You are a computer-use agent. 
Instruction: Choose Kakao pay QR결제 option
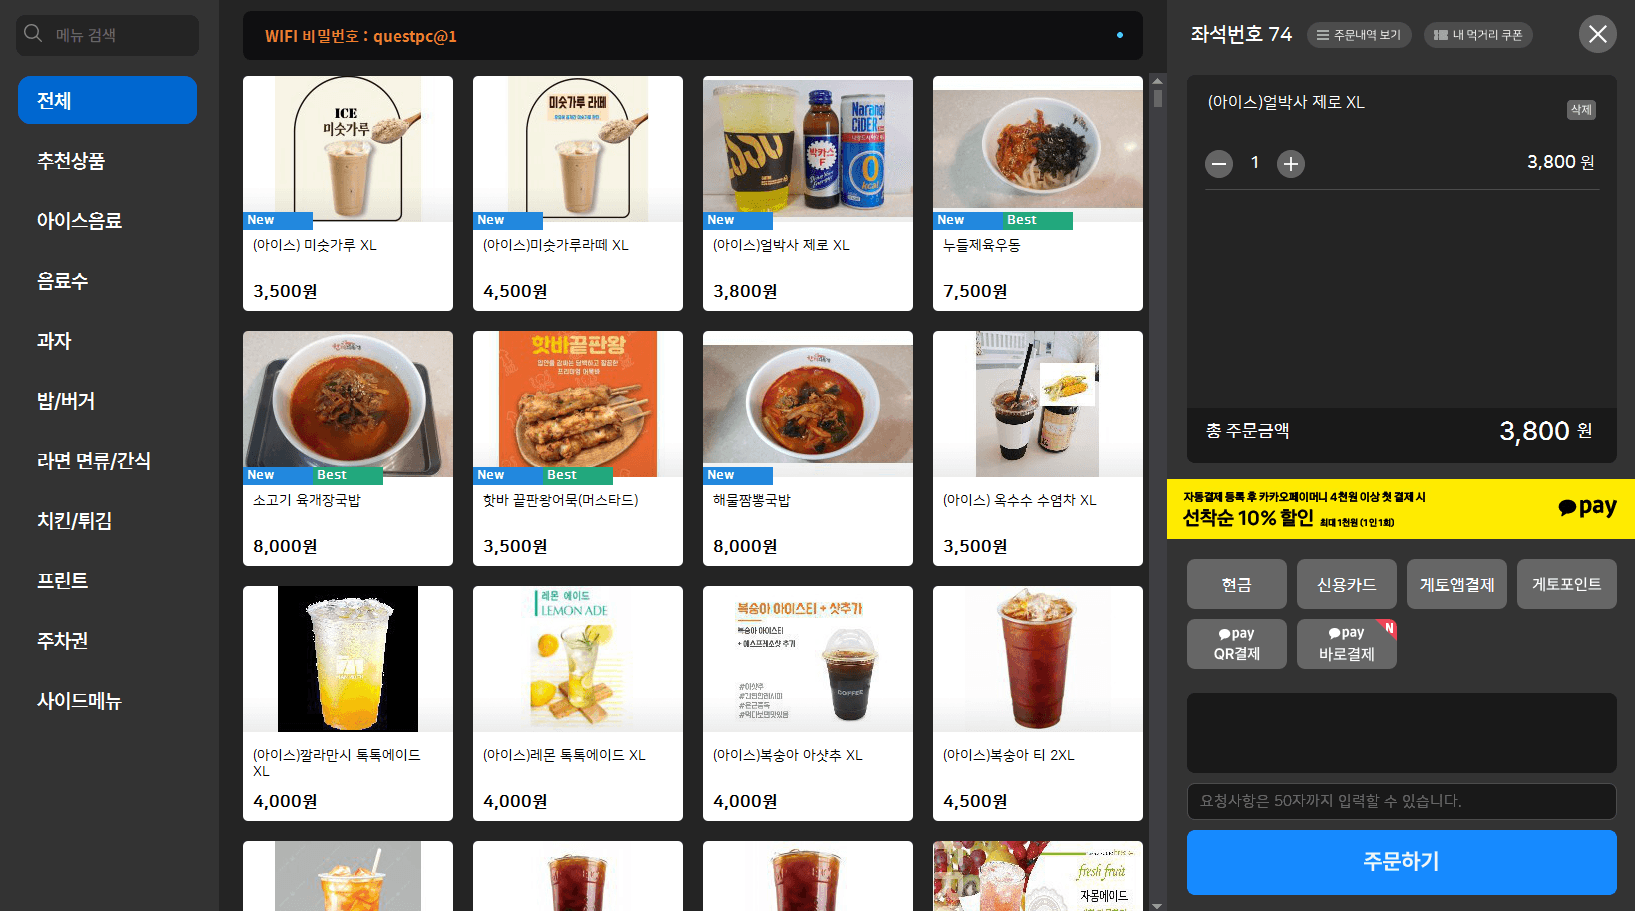pos(1237,644)
